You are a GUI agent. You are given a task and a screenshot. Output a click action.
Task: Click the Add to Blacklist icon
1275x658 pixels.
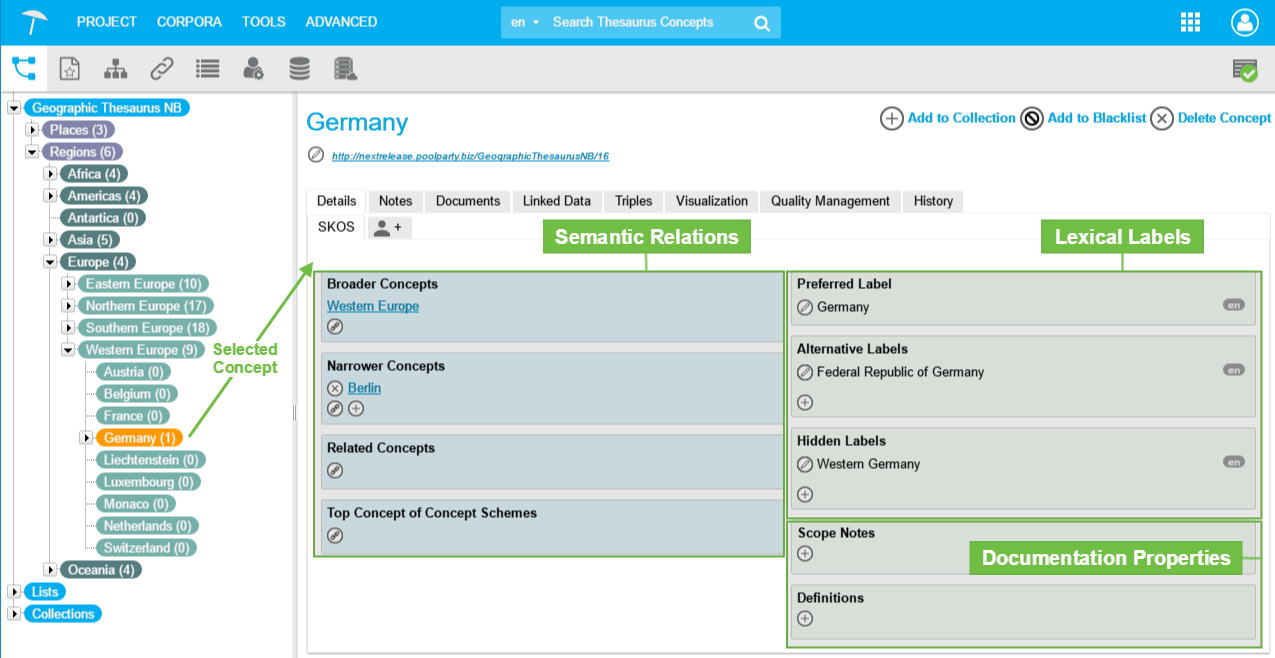coord(1032,119)
